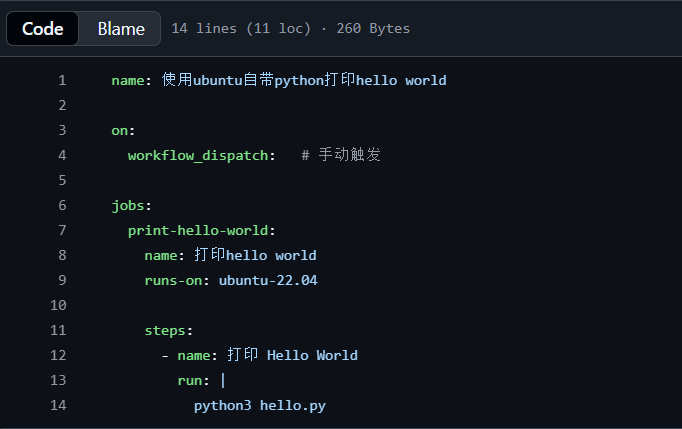This screenshot has width=682, height=429.
Task: Click the file size info '260 Bytes'
Action: (373, 29)
